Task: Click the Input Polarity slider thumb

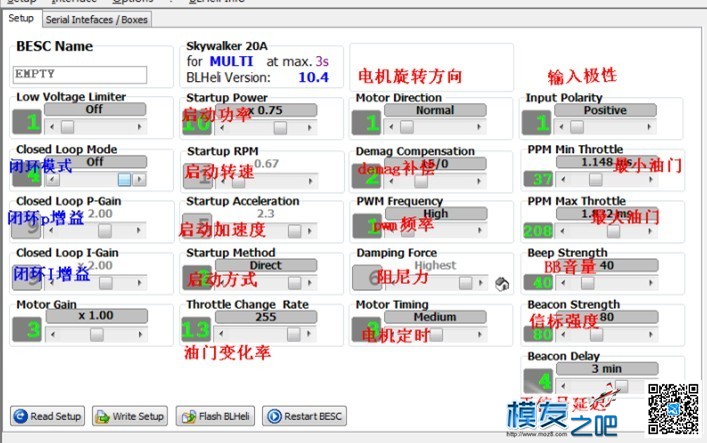Action: (x=577, y=127)
